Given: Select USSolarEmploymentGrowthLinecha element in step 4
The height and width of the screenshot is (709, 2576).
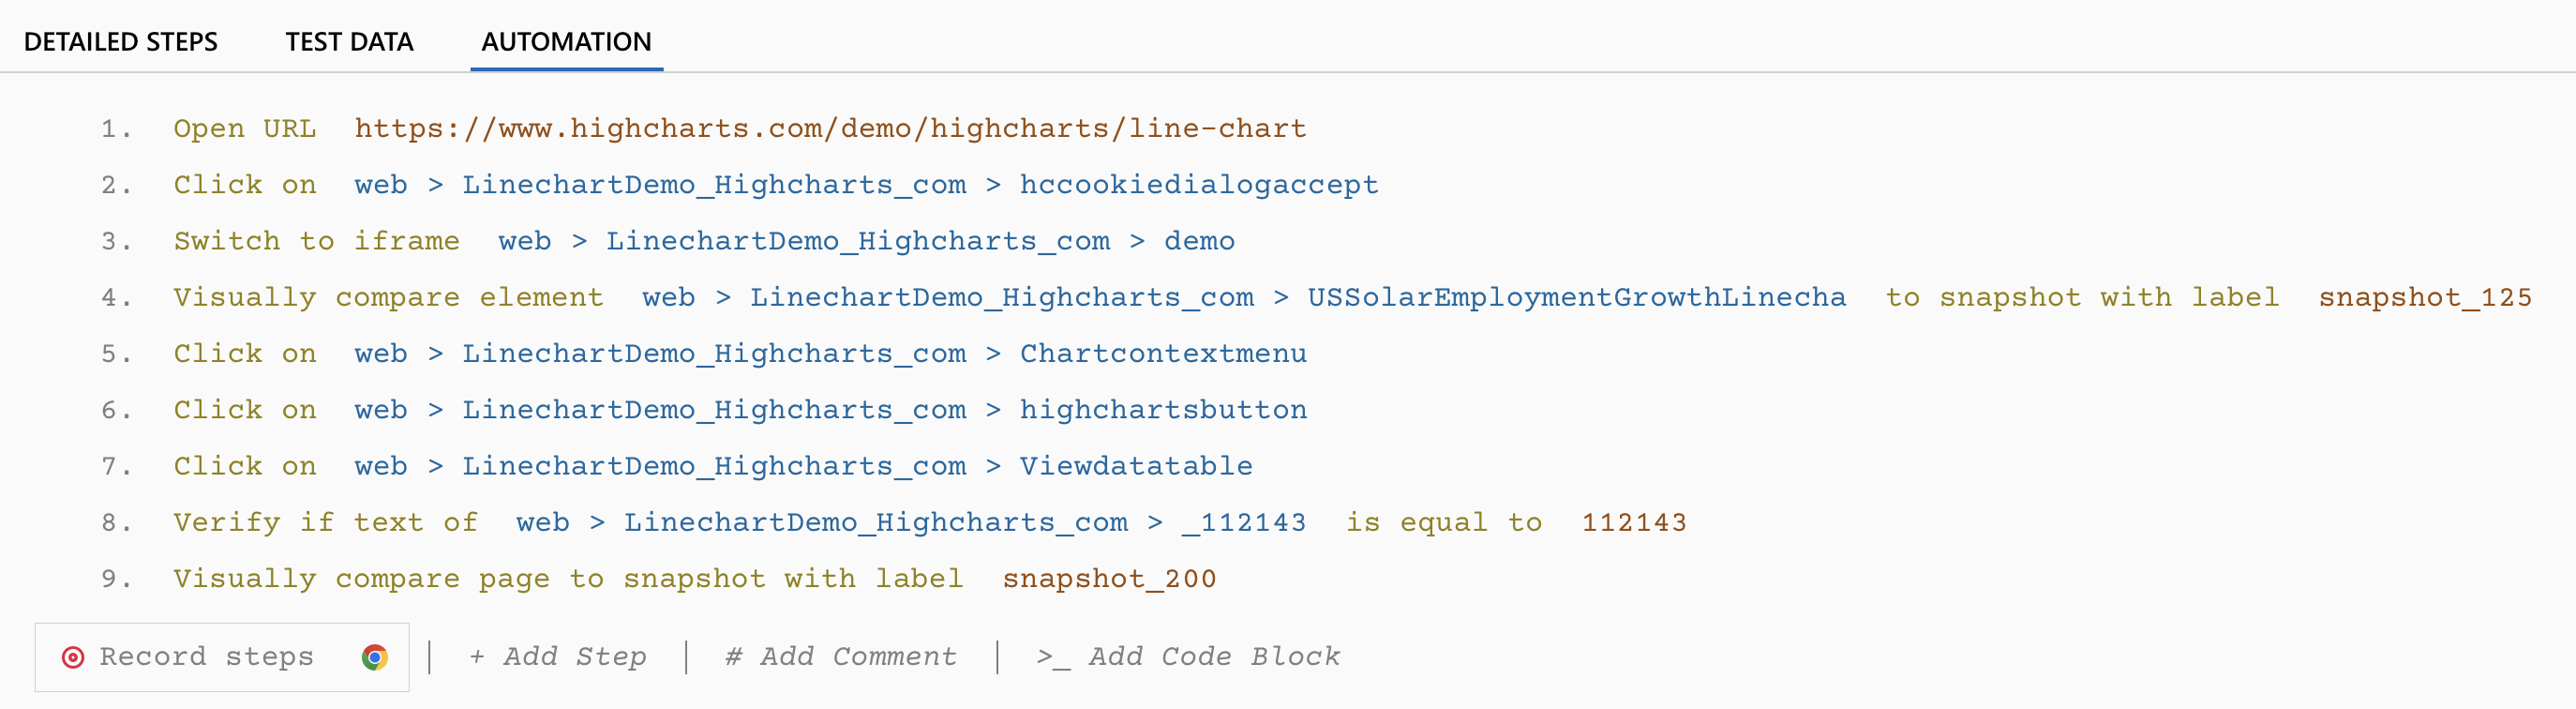Looking at the screenshot, I should [x=1576, y=296].
